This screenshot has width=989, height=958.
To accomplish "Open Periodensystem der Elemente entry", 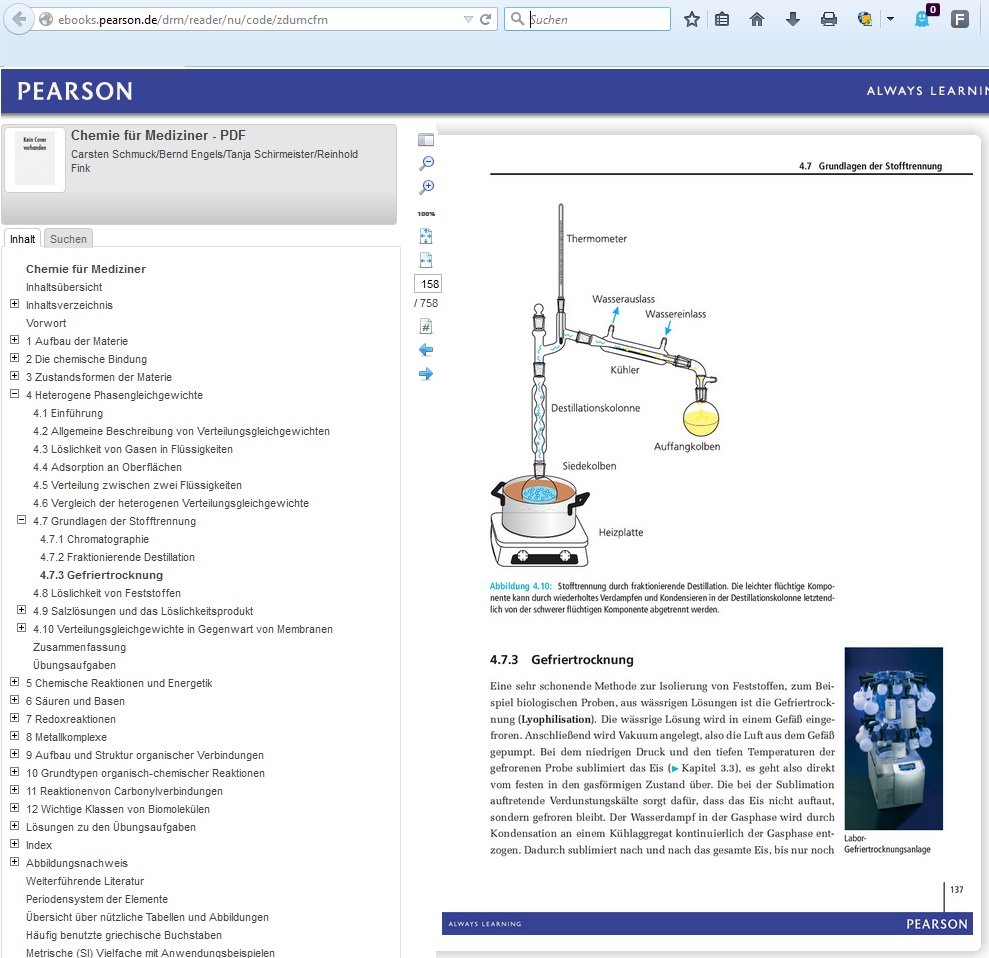I will pos(97,899).
